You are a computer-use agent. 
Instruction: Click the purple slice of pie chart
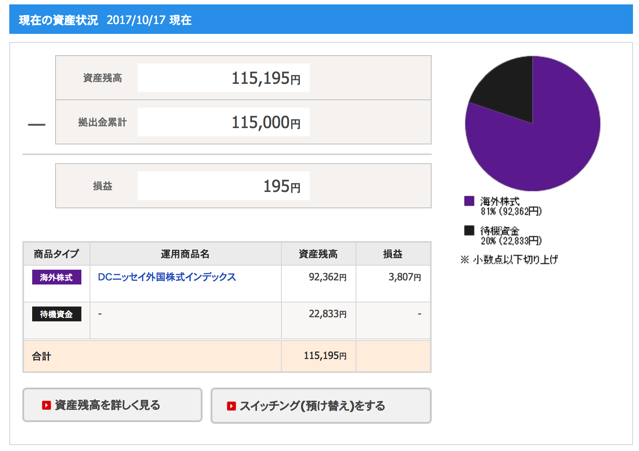(x=546, y=147)
